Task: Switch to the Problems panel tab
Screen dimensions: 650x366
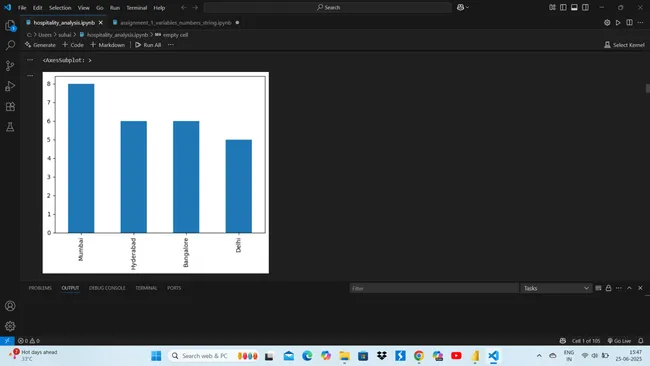Action: tap(40, 288)
